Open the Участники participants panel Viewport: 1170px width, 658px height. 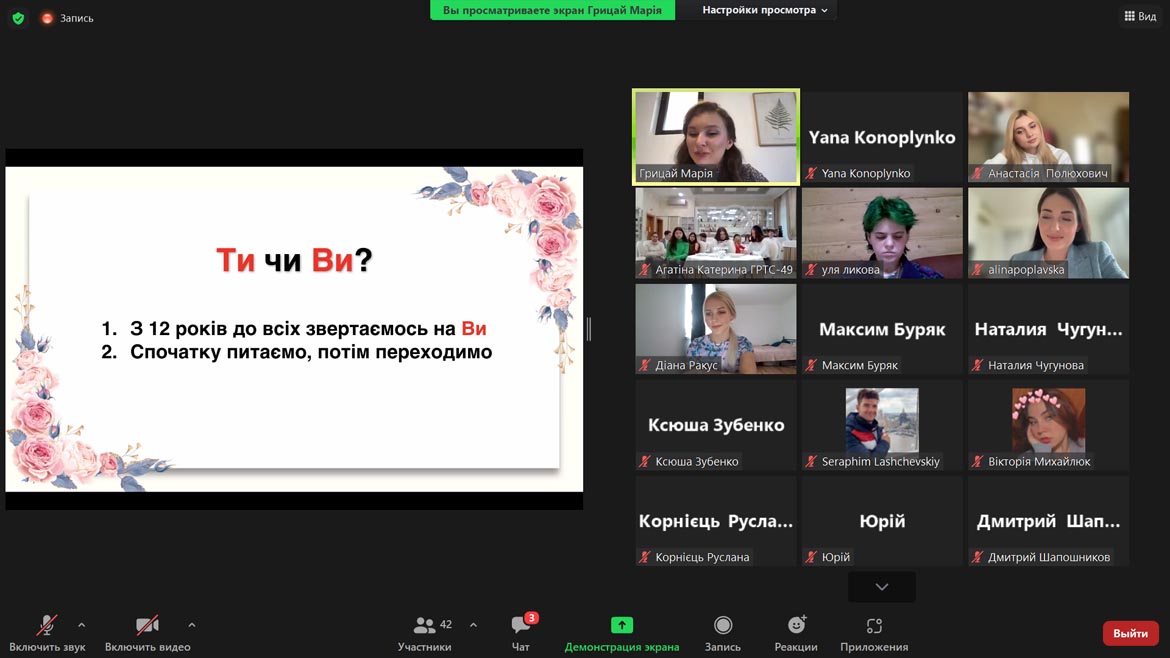(x=425, y=633)
